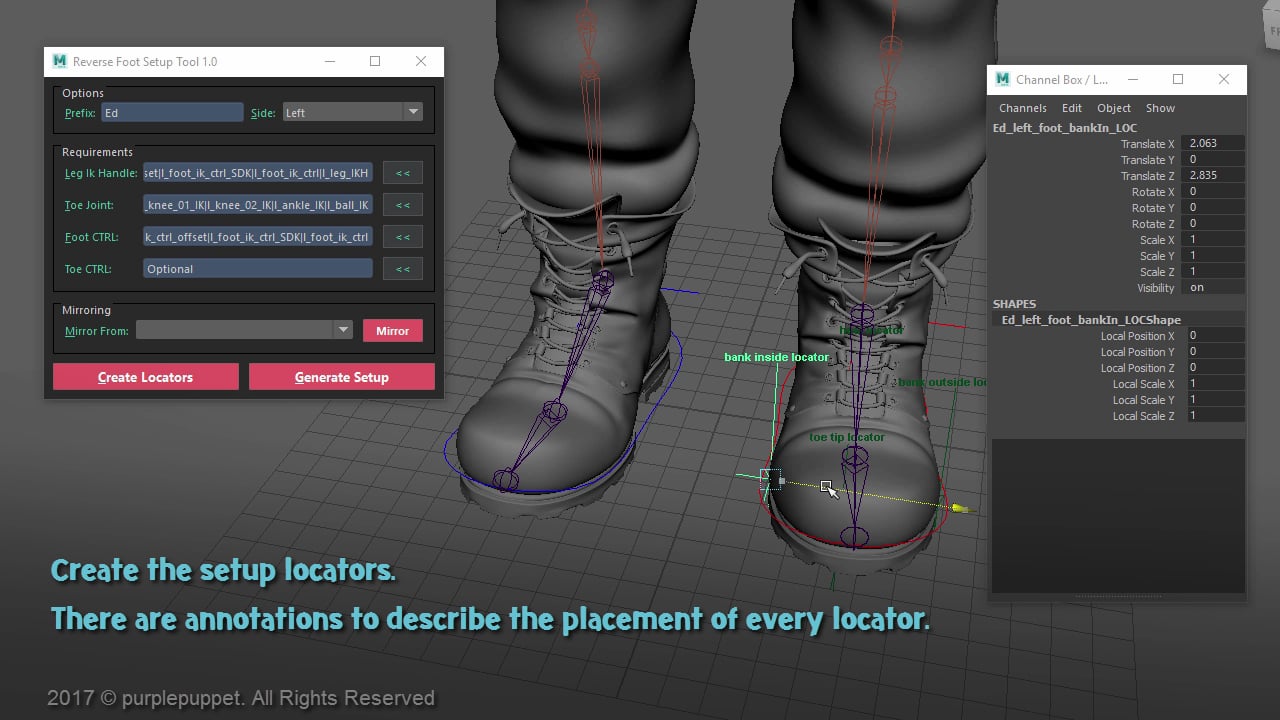This screenshot has width=1280, height=720.
Task: Open the Mirror From dropdown
Action: (x=244, y=330)
